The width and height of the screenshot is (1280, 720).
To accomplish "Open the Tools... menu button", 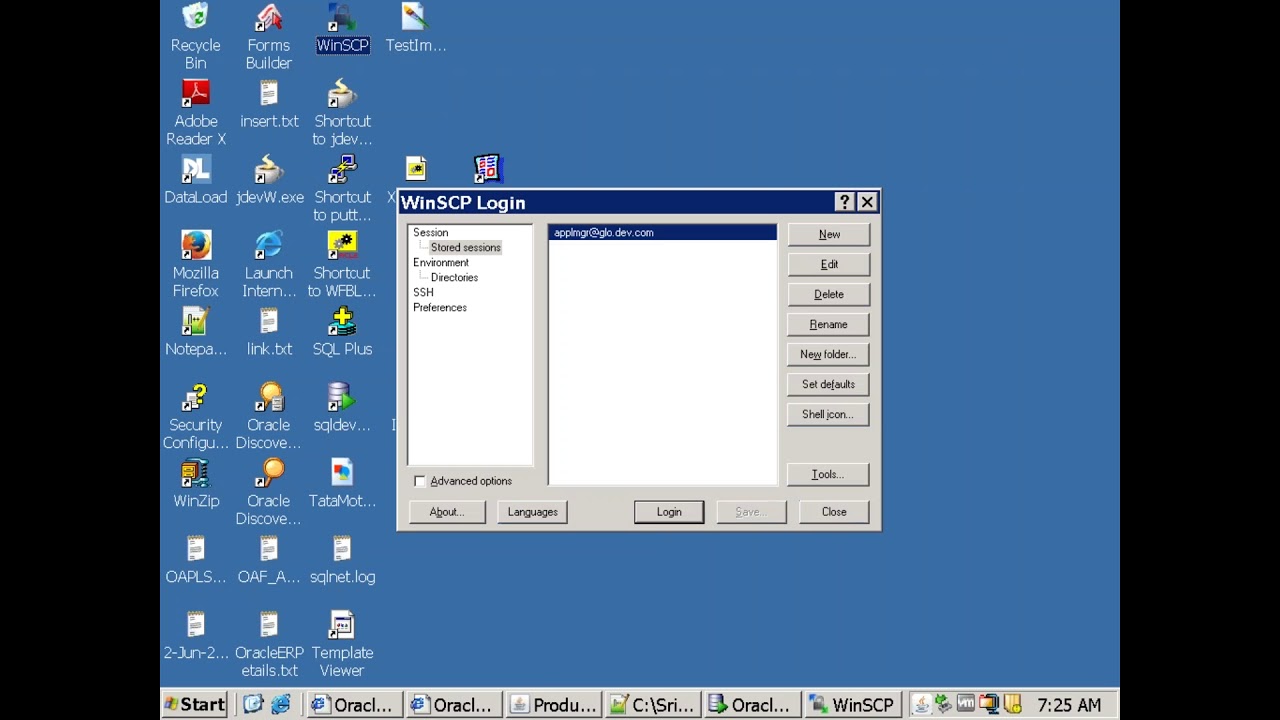I will (x=829, y=474).
